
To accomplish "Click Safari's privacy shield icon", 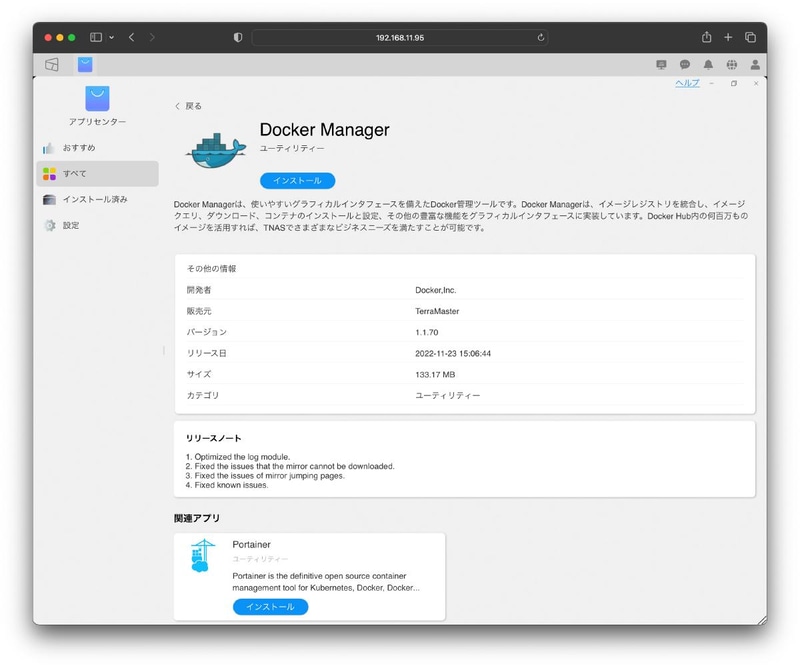I will (236, 37).
